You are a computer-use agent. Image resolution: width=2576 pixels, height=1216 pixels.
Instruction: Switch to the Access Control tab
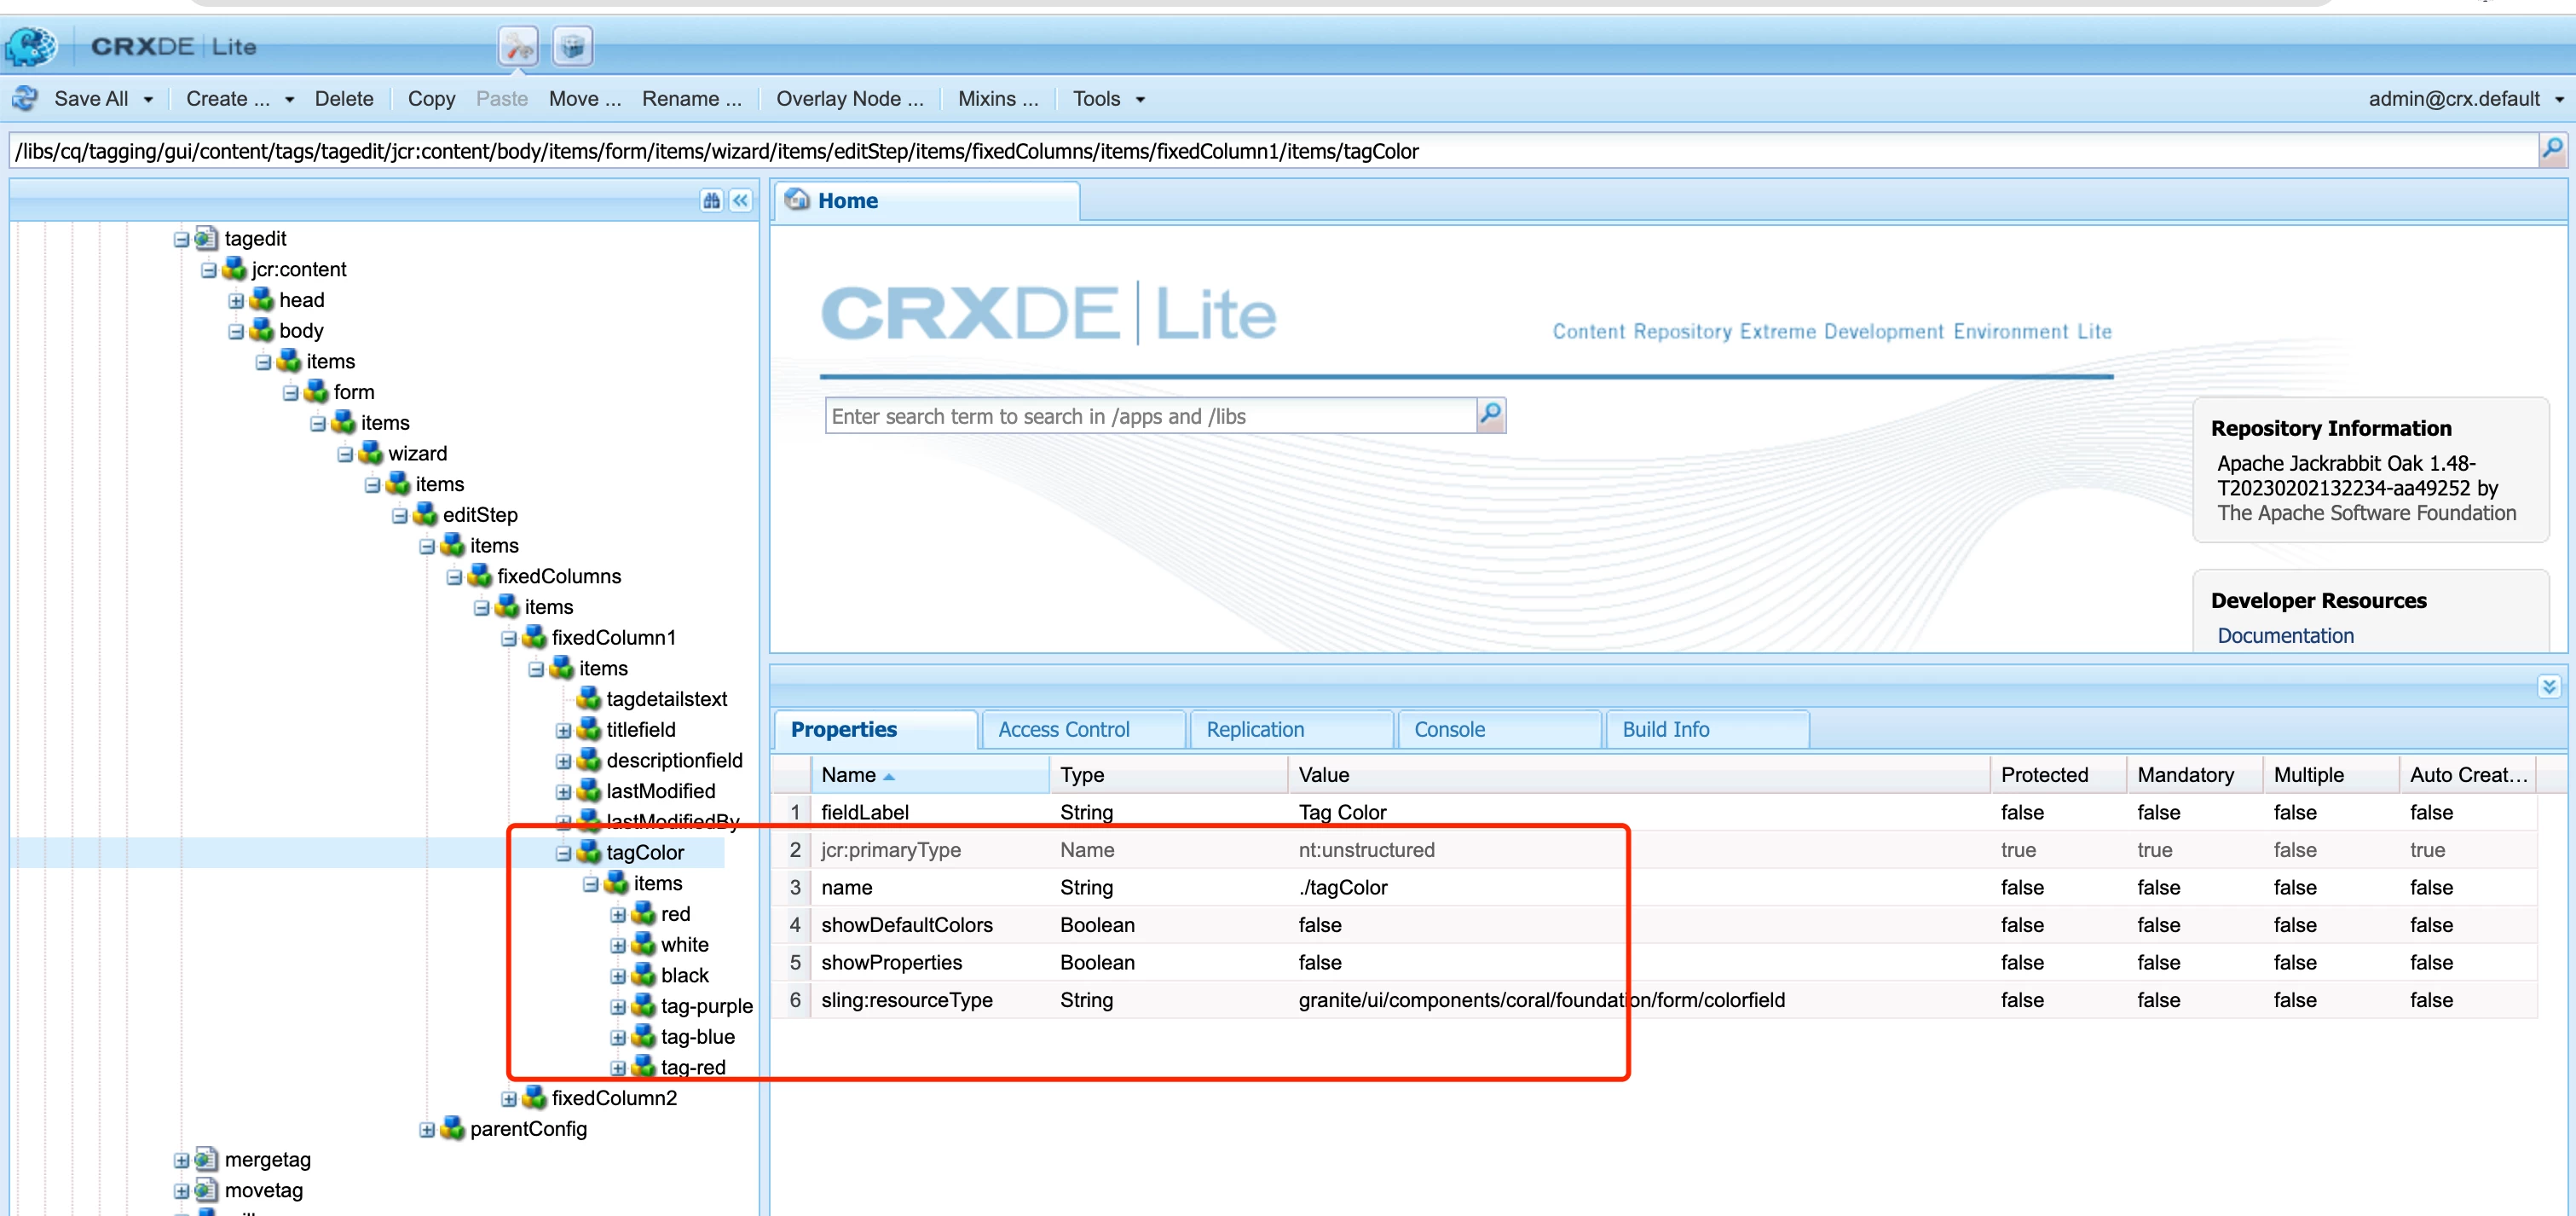point(1063,730)
